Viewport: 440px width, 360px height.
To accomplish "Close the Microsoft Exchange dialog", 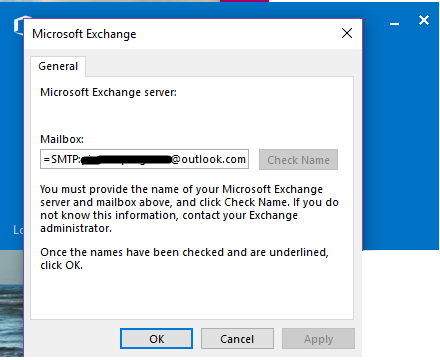I will tap(347, 33).
